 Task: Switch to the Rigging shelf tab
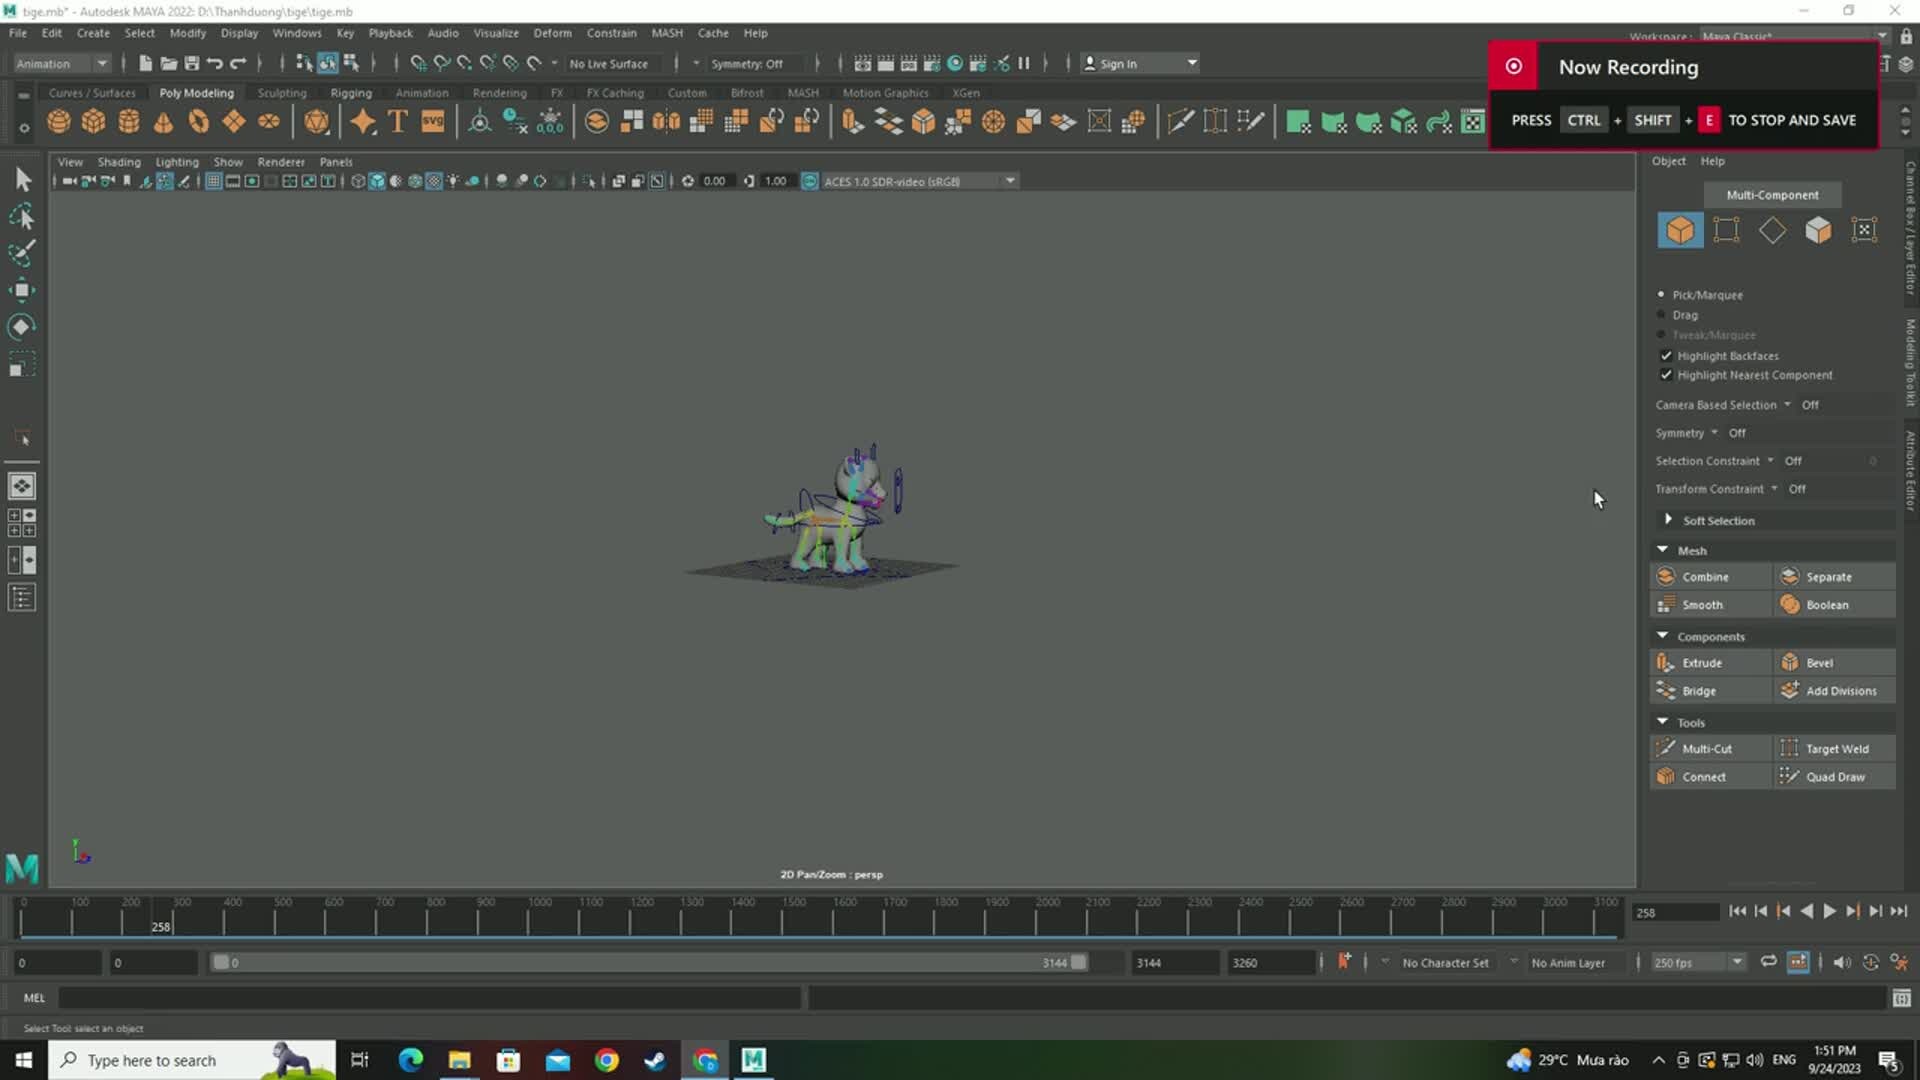[x=350, y=92]
